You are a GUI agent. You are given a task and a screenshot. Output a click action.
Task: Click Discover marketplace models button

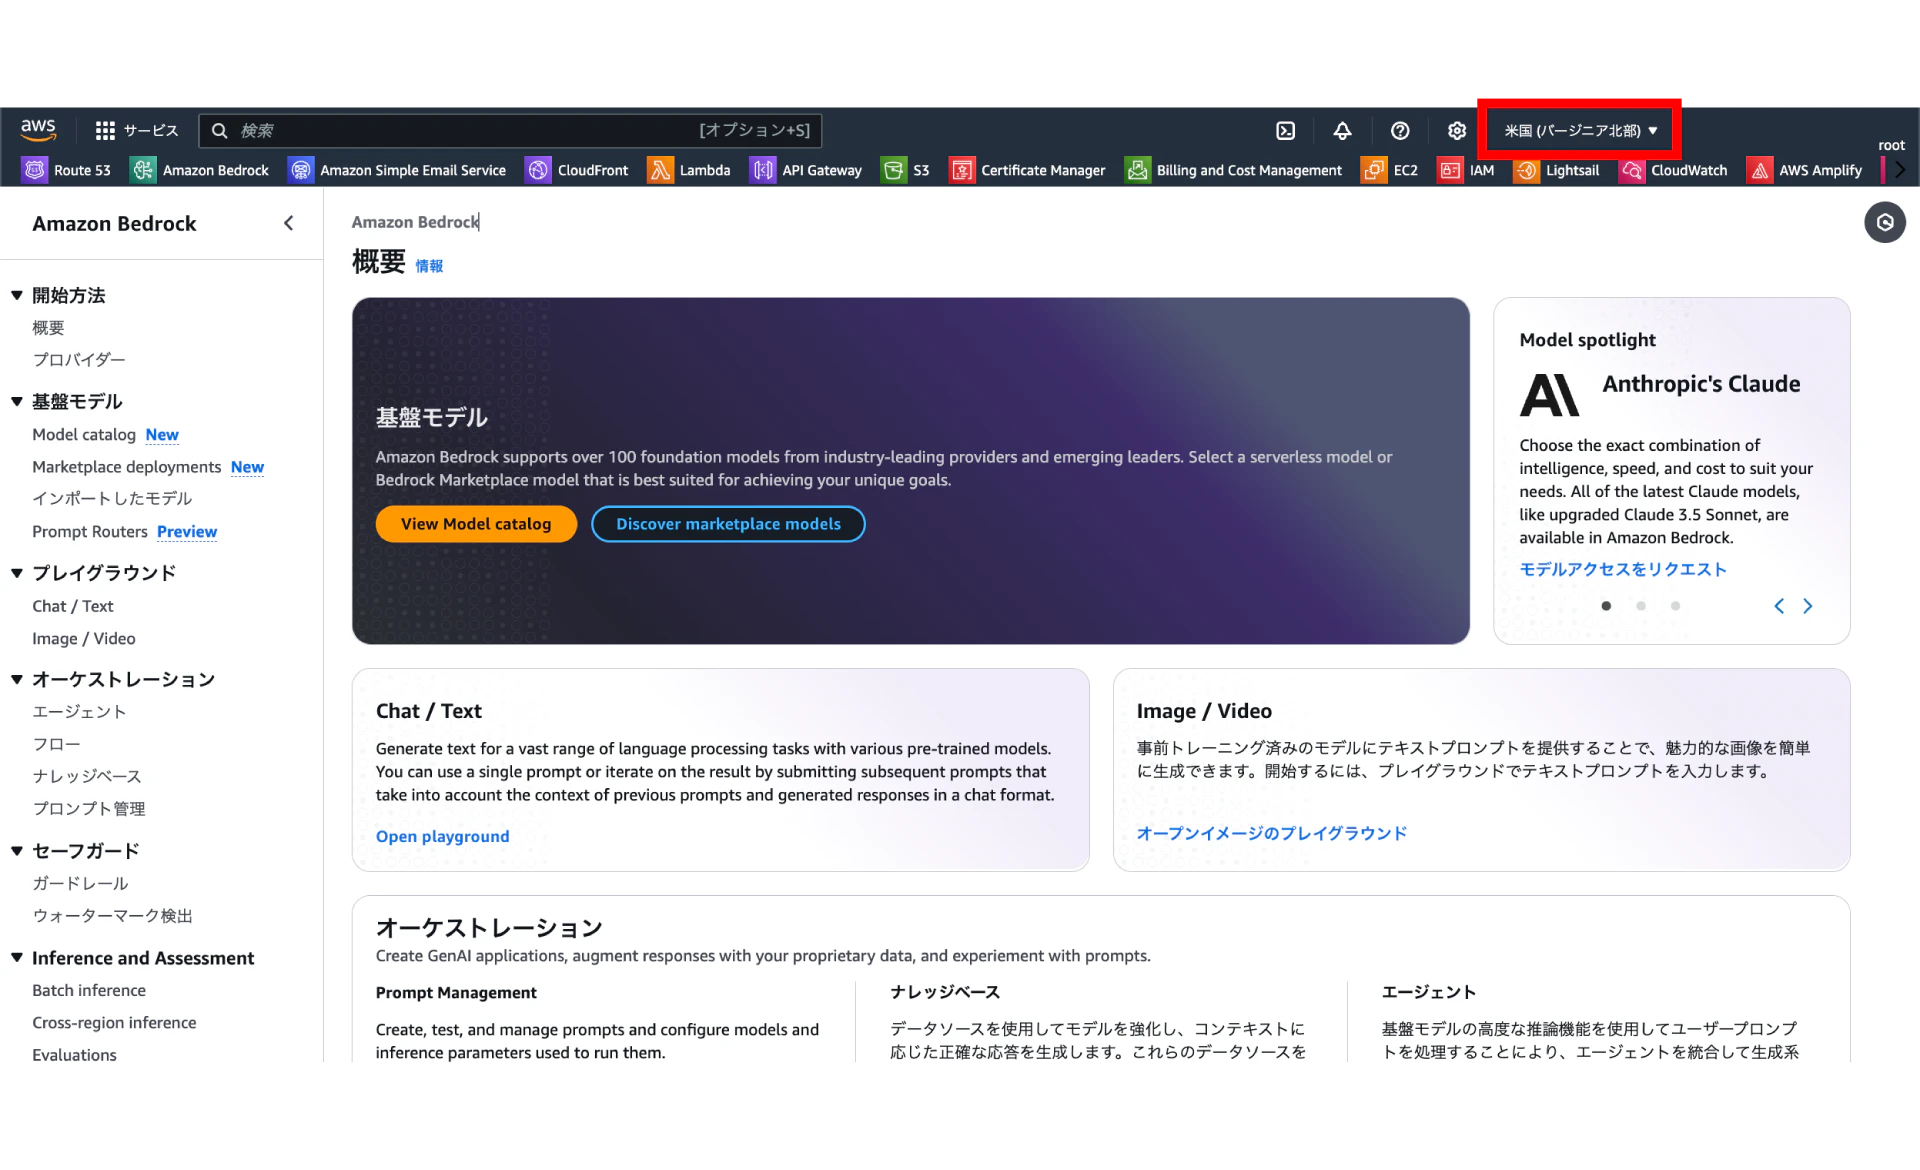coord(728,524)
